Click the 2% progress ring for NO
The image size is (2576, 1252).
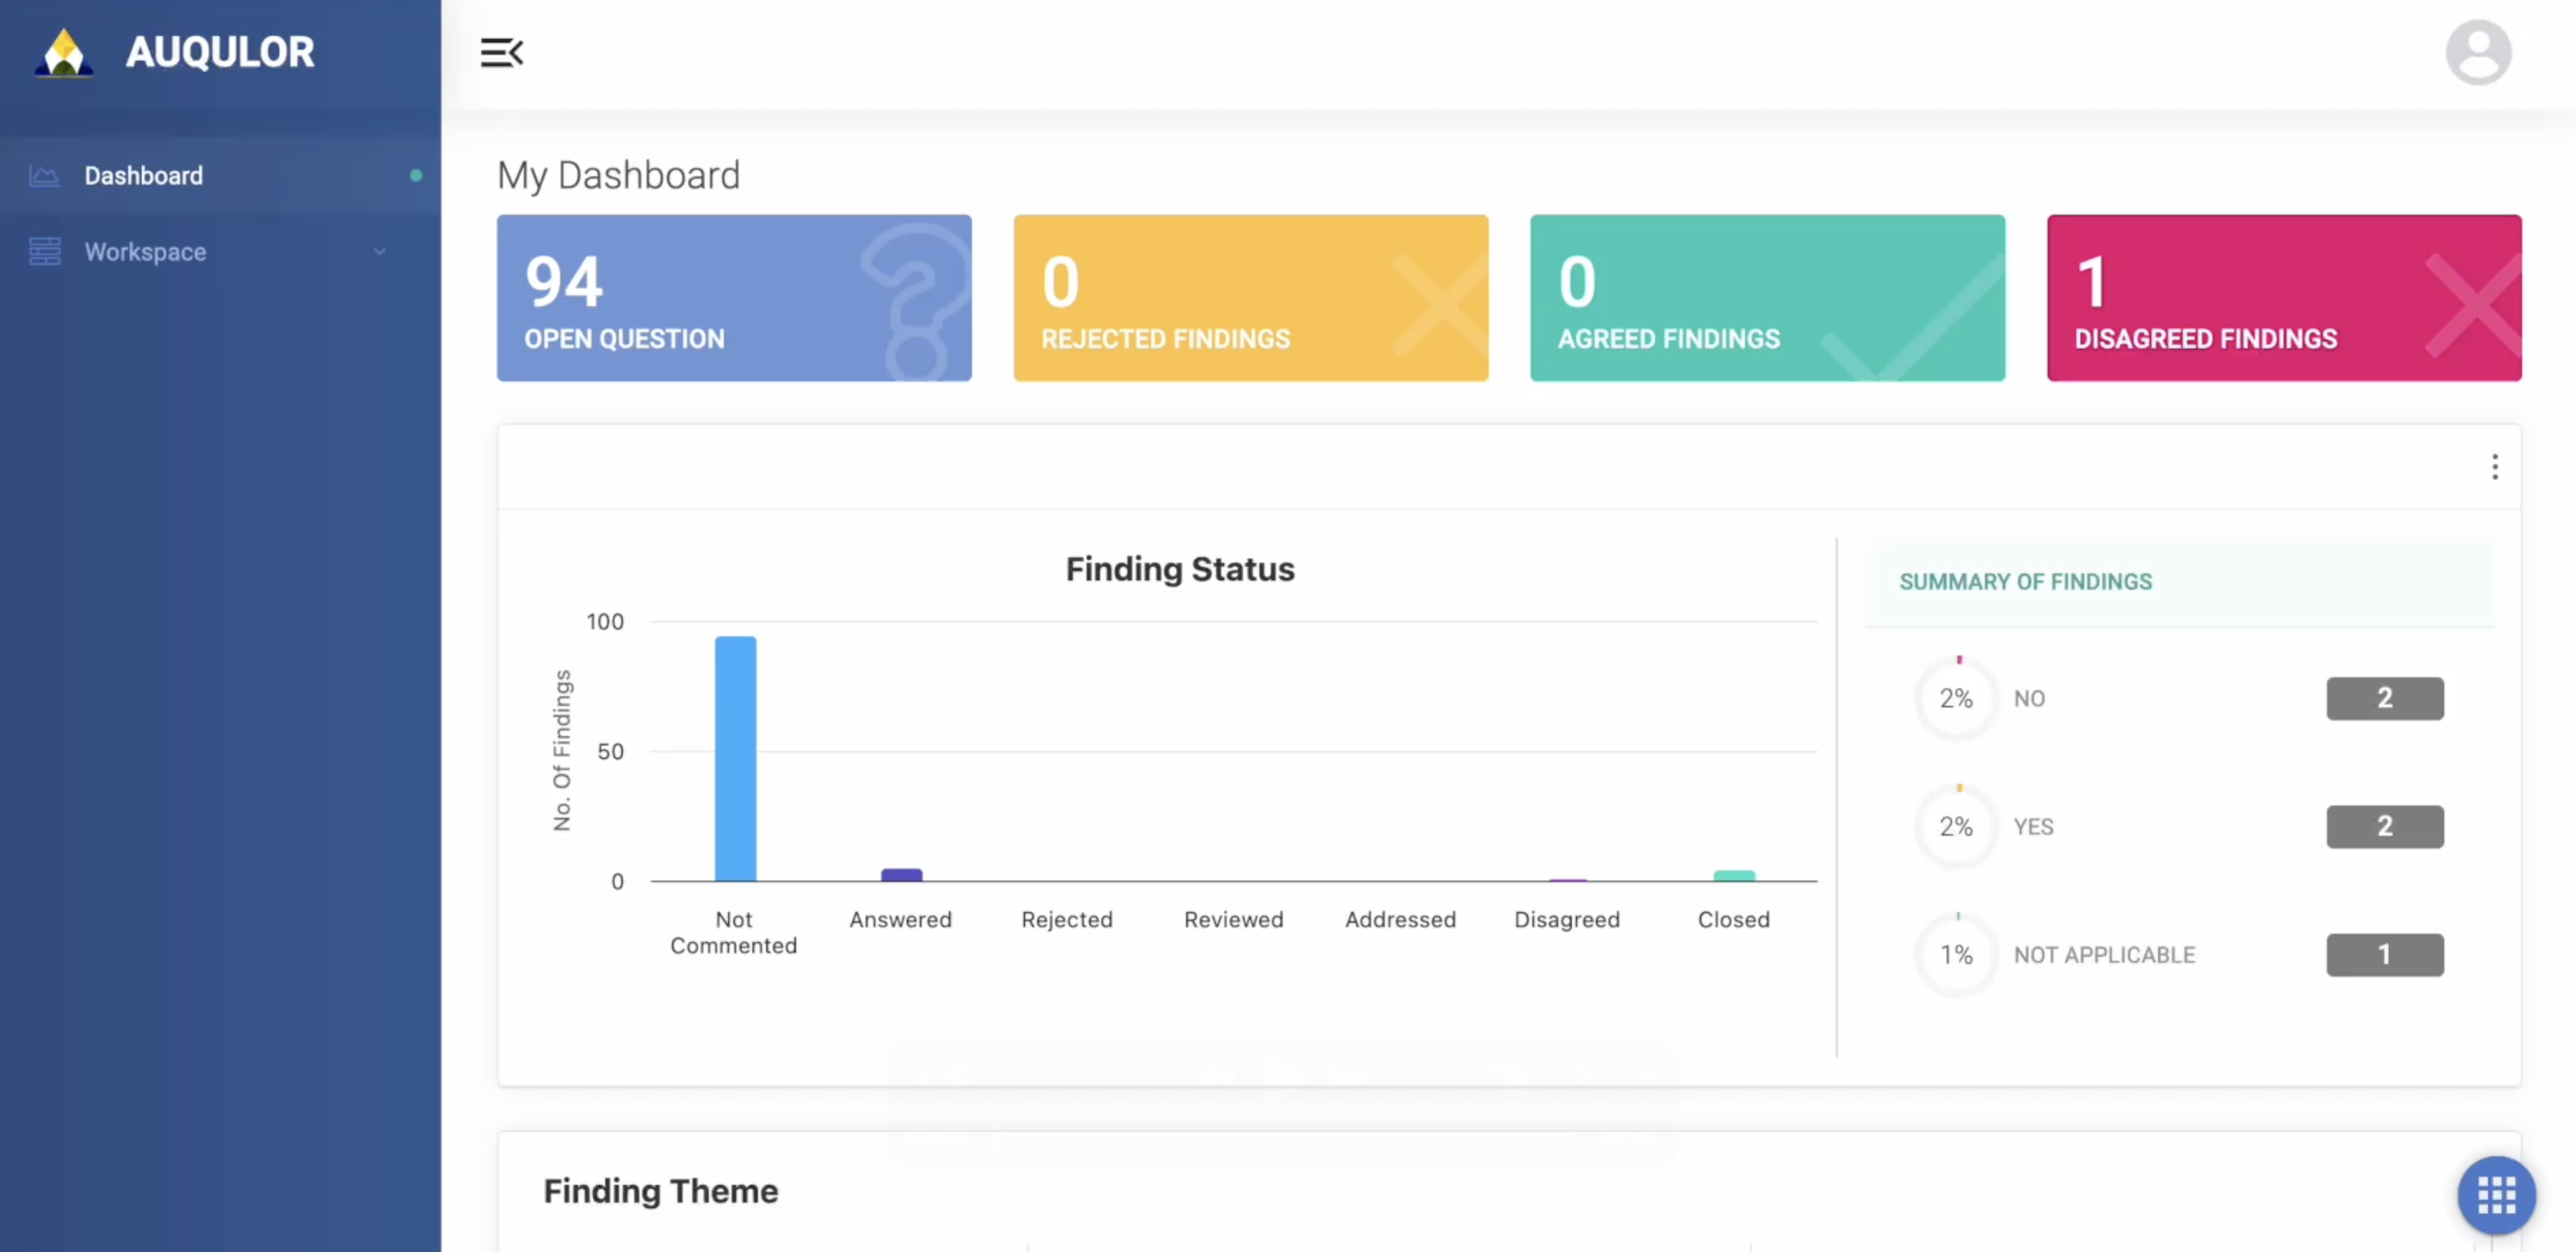pyautogui.click(x=1956, y=698)
